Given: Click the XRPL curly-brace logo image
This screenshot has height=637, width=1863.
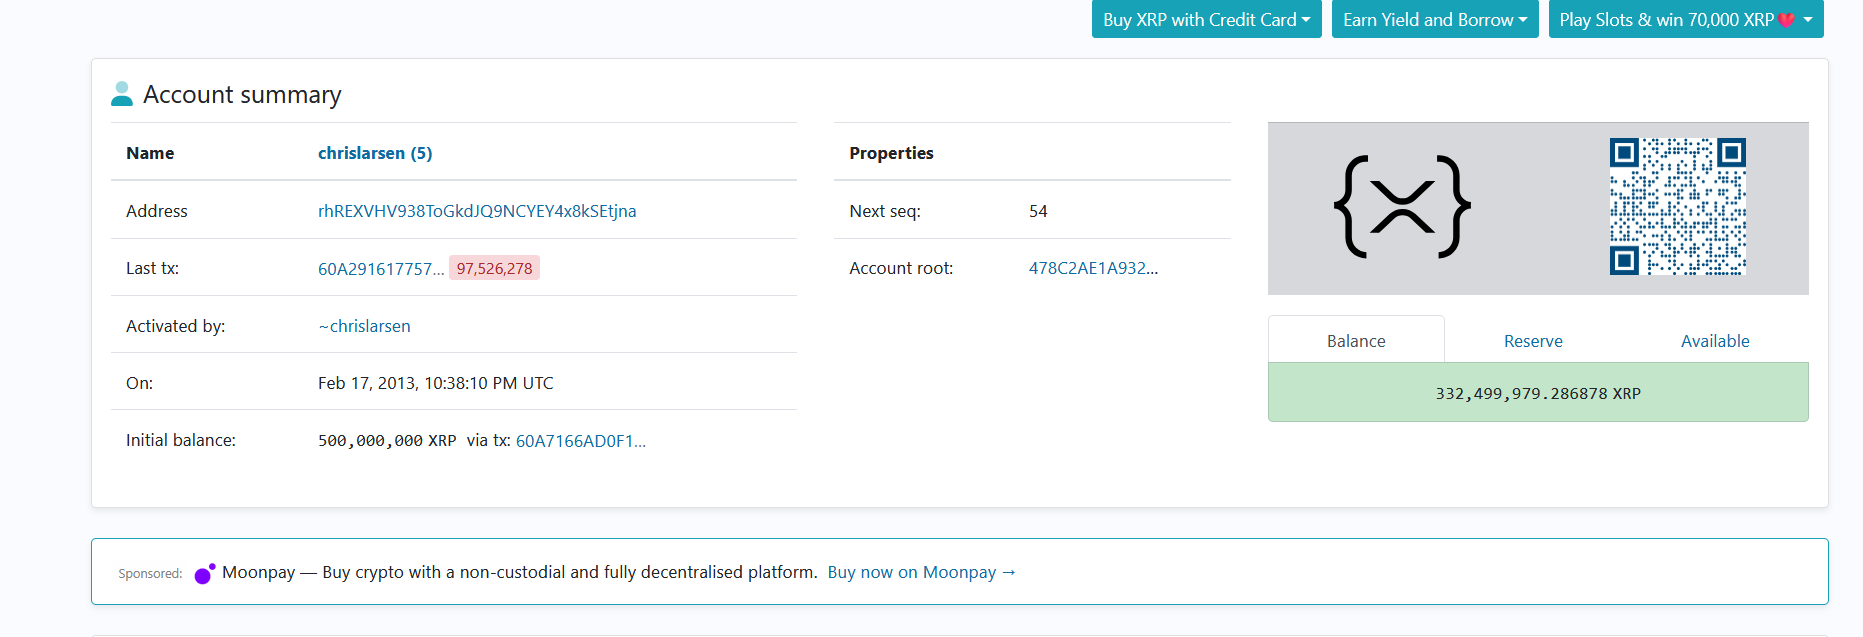Looking at the screenshot, I should pos(1402,207).
